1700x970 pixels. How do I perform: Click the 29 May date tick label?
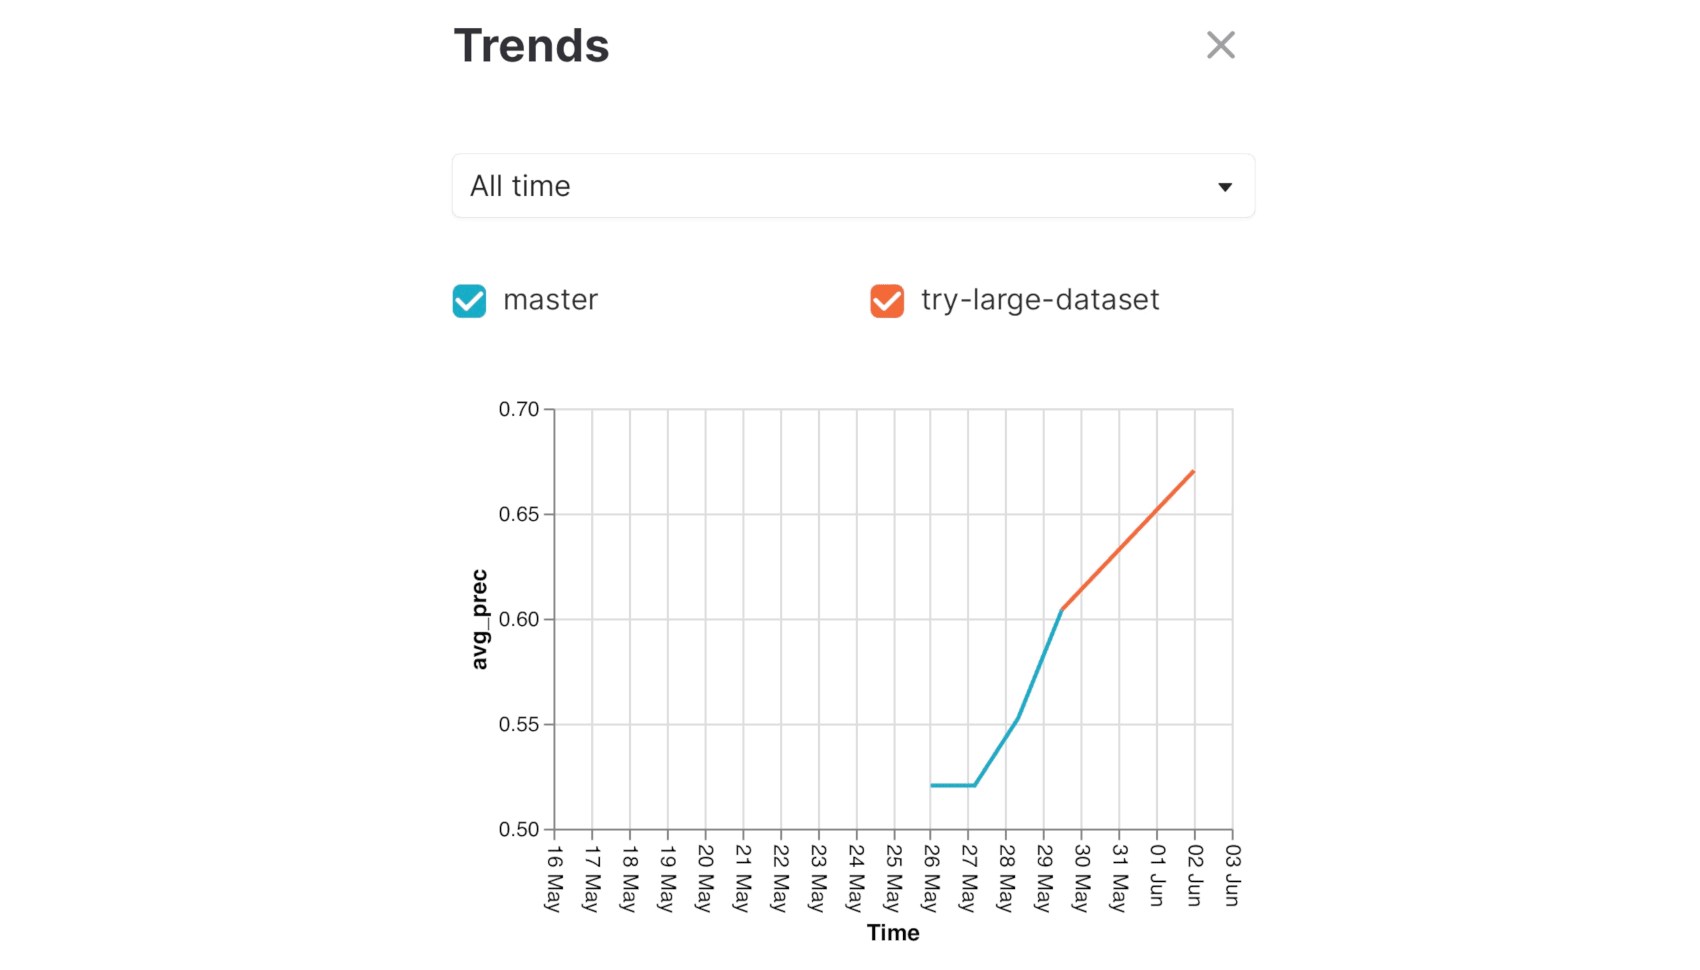pyautogui.click(x=1044, y=878)
